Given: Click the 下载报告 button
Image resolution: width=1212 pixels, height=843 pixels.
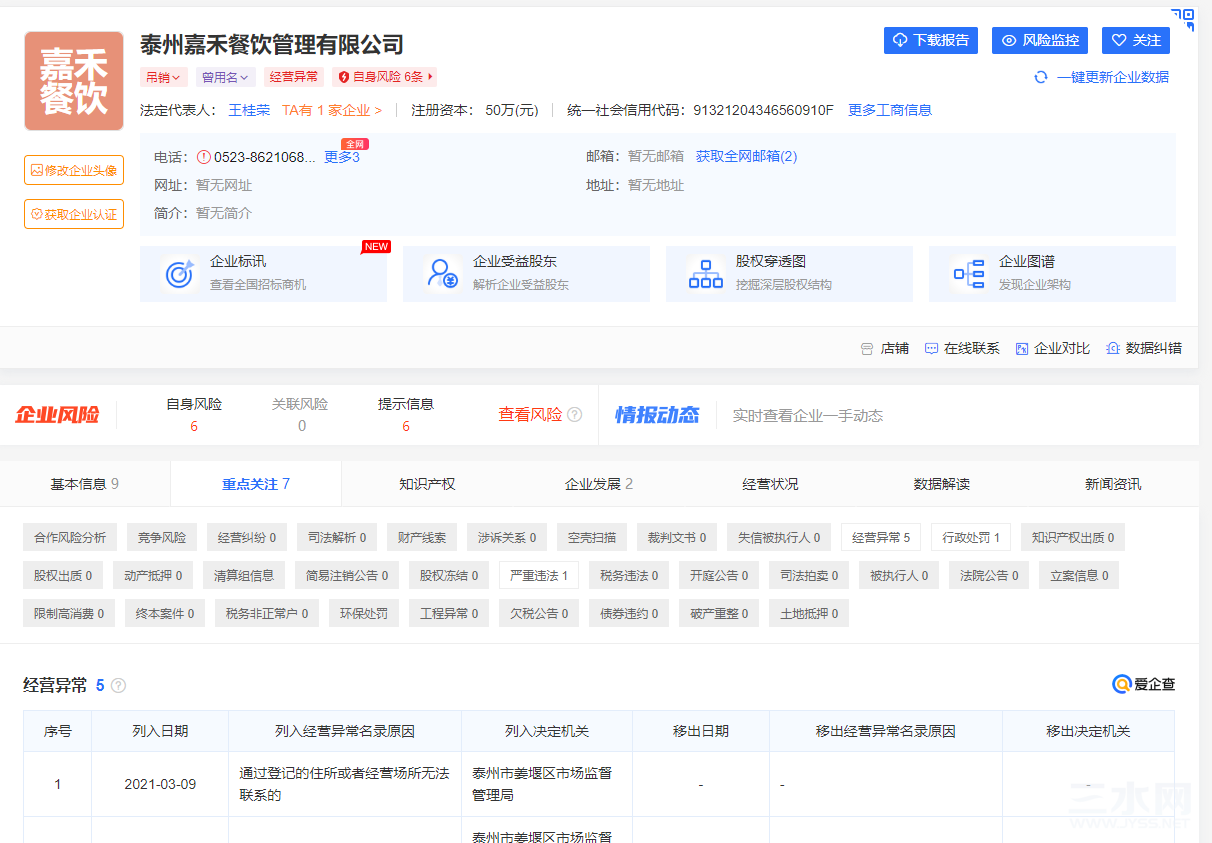Looking at the screenshot, I should point(931,40).
